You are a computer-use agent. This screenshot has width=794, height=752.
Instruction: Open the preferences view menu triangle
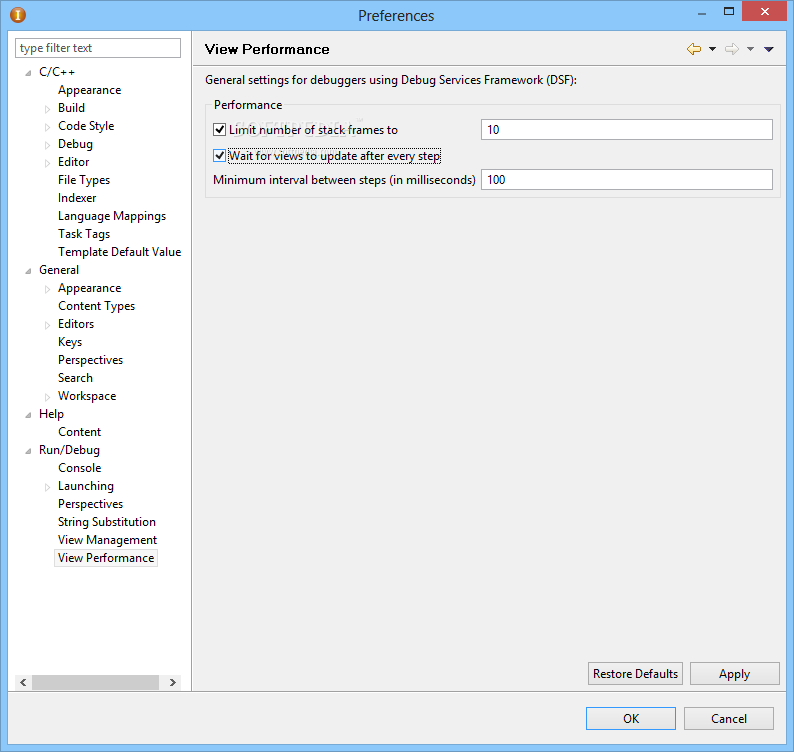(769, 49)
